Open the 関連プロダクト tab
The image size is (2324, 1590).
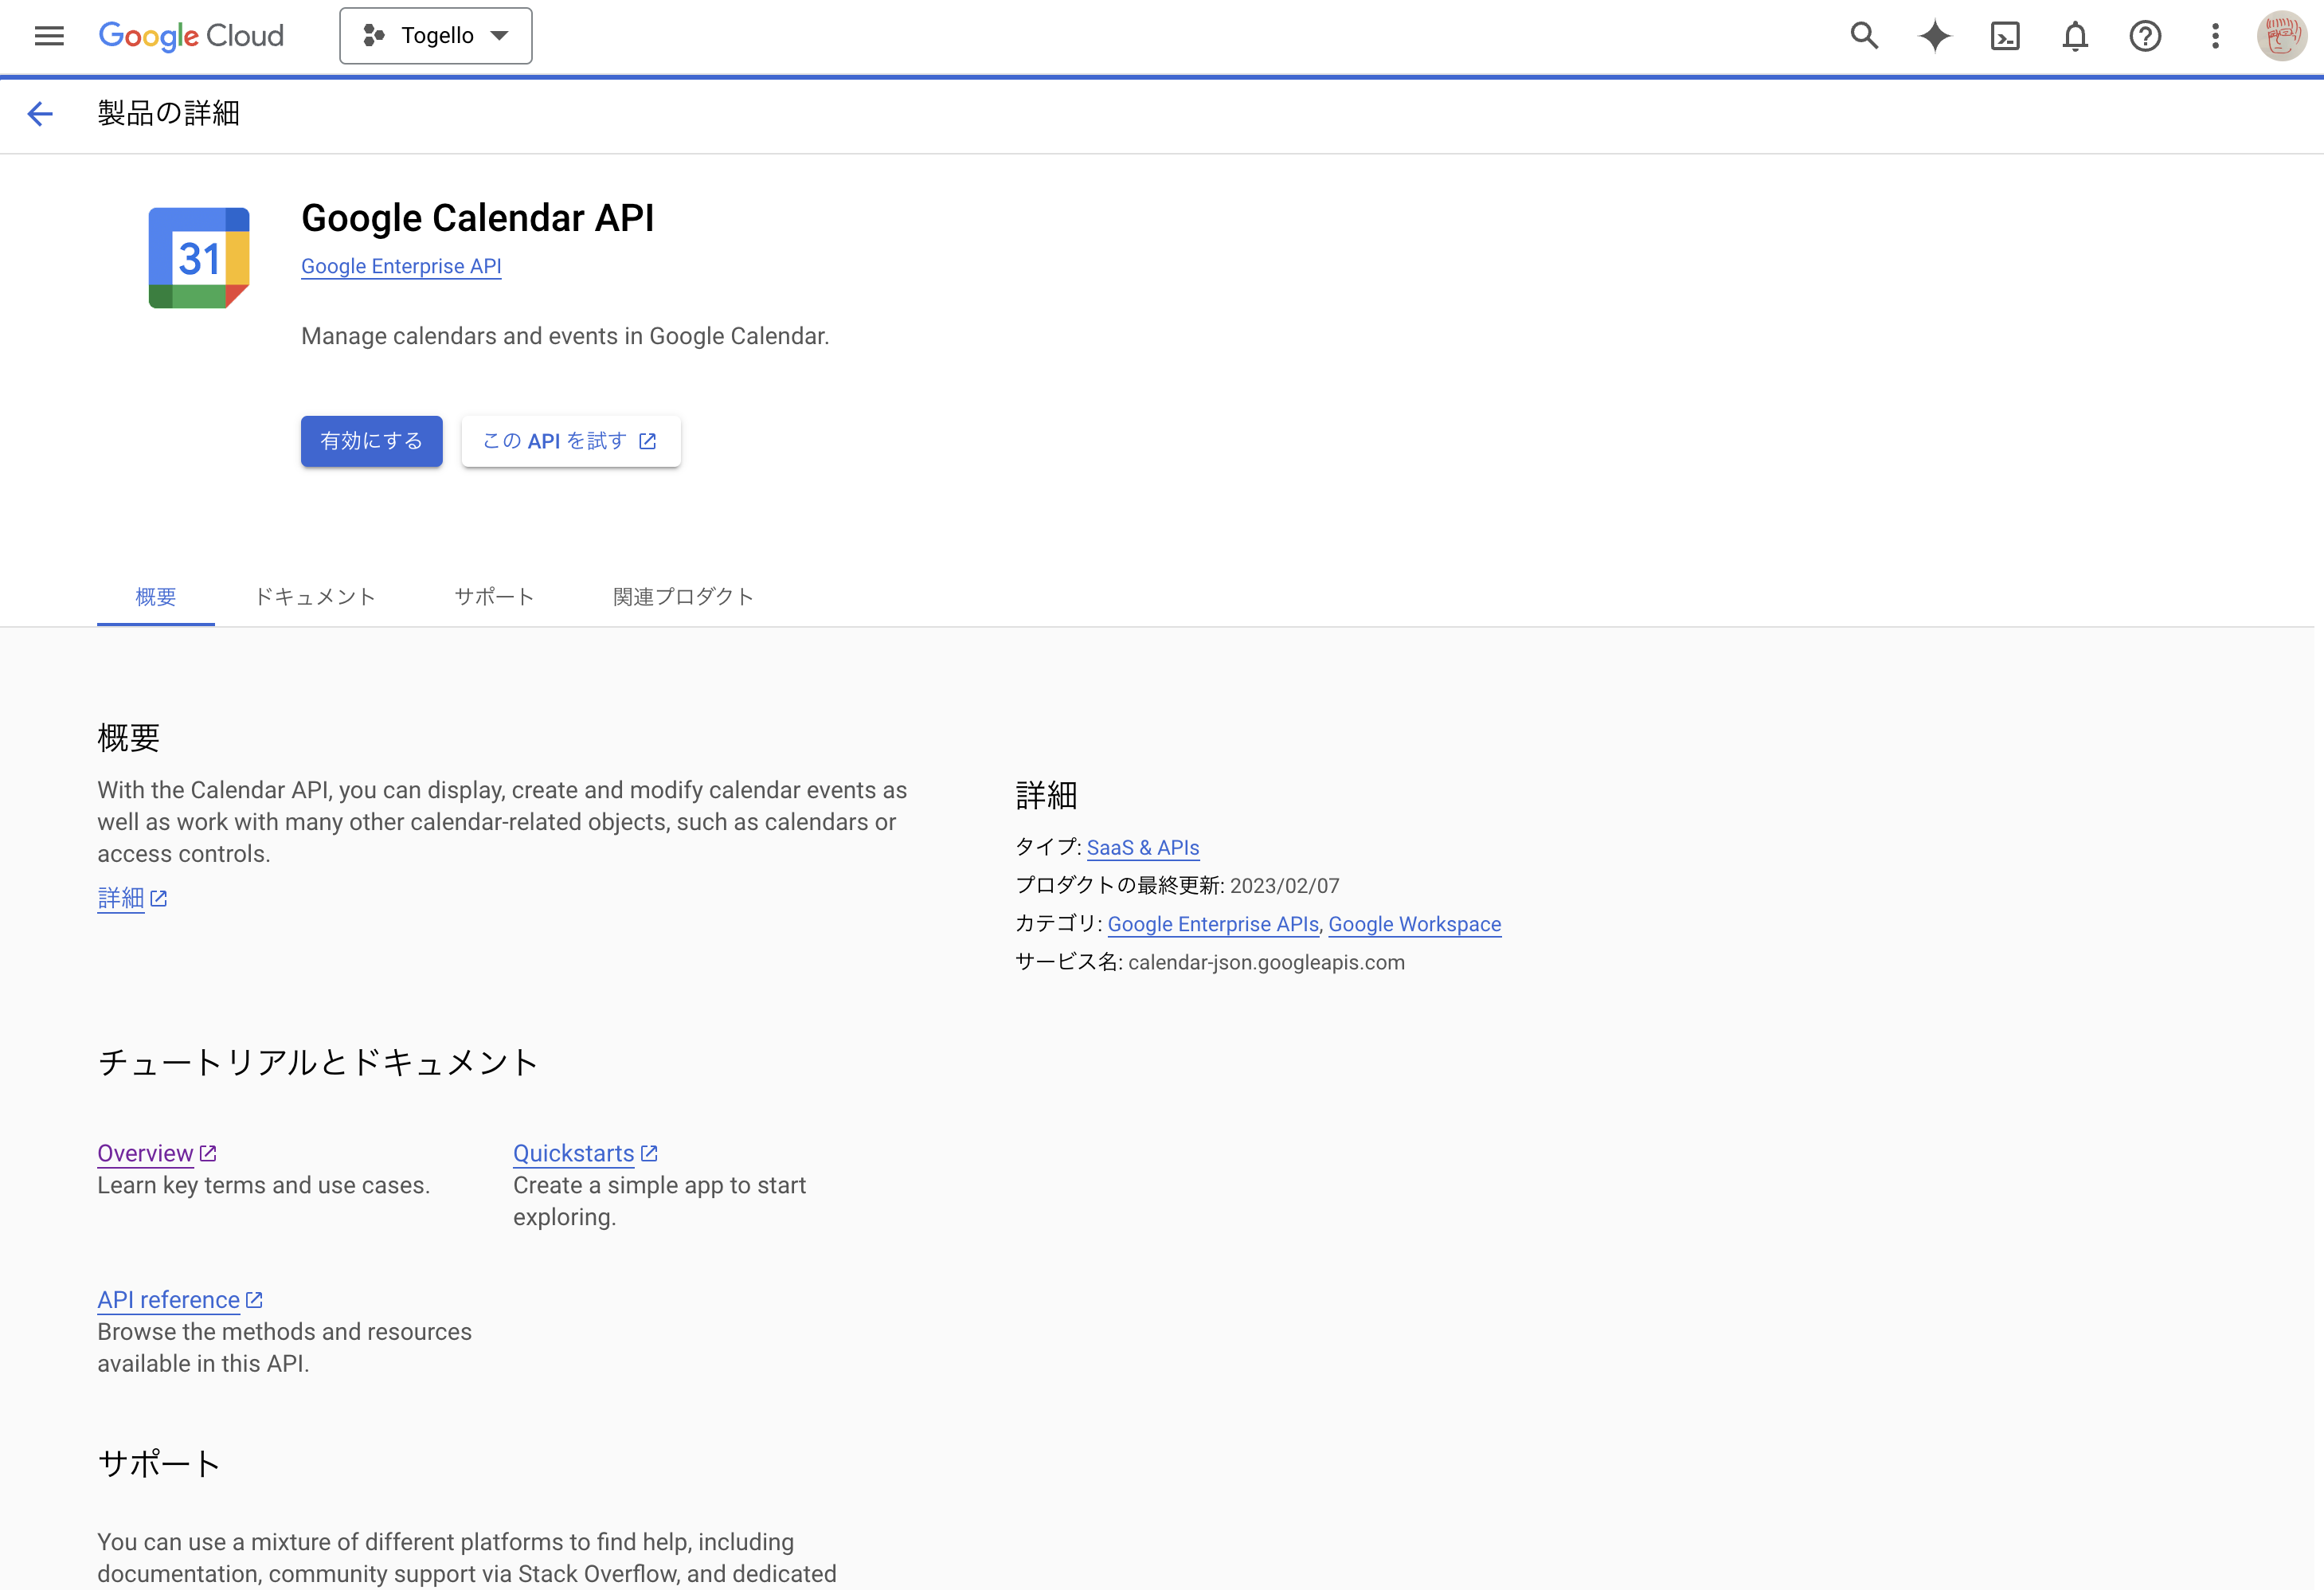[x=683, y=597]
